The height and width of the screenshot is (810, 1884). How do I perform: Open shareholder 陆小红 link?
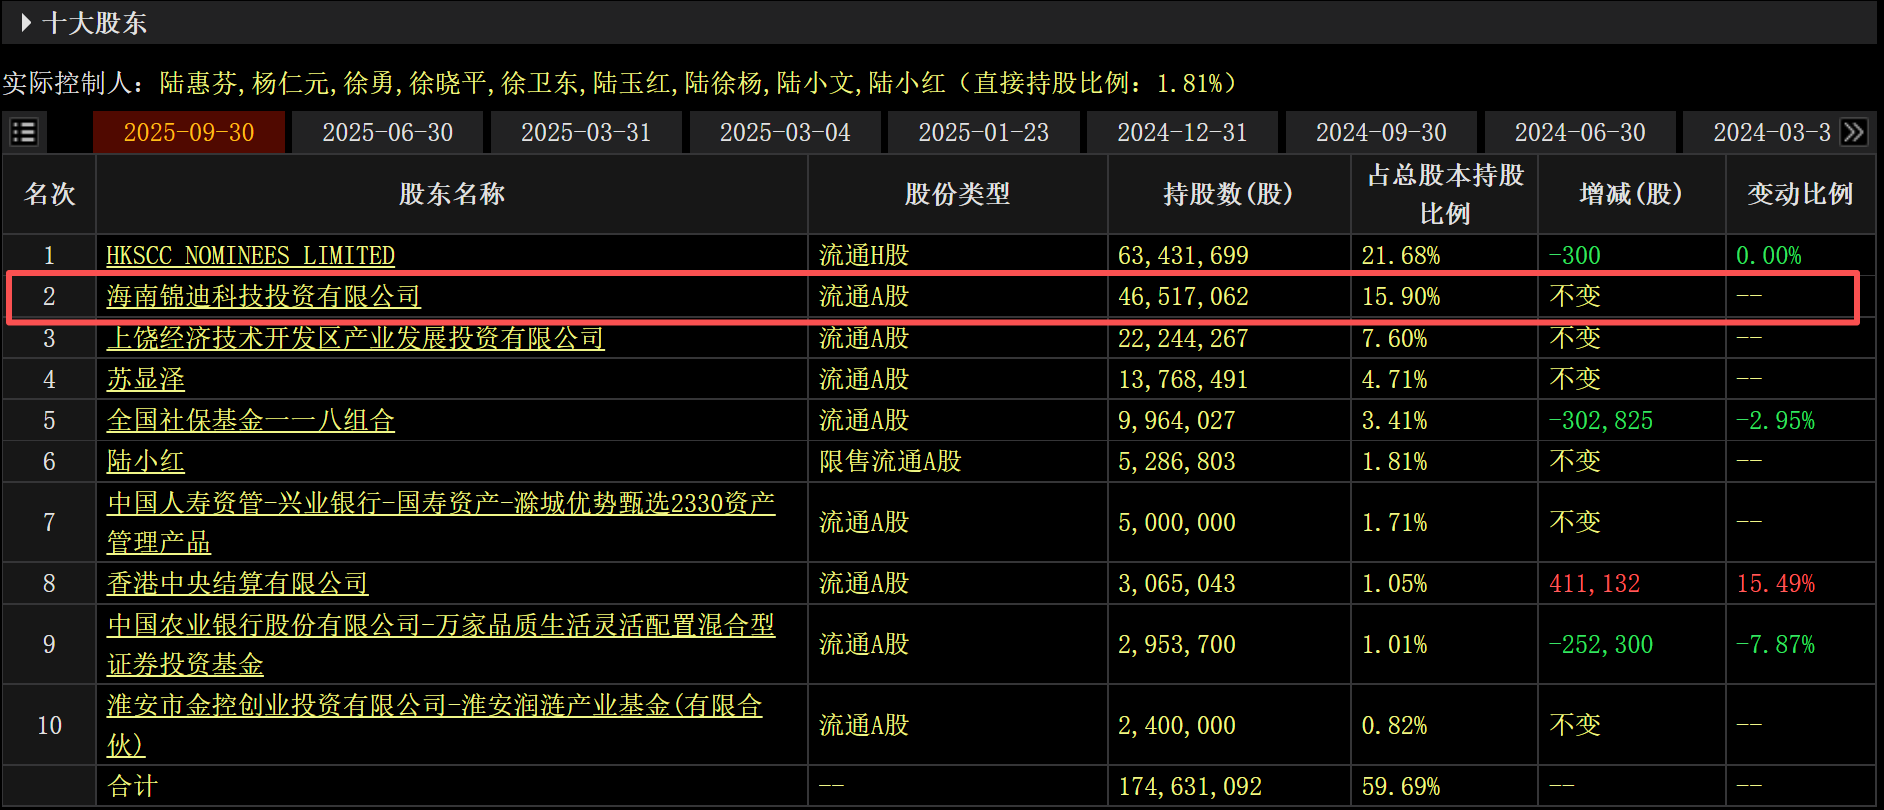coord(145,461)
